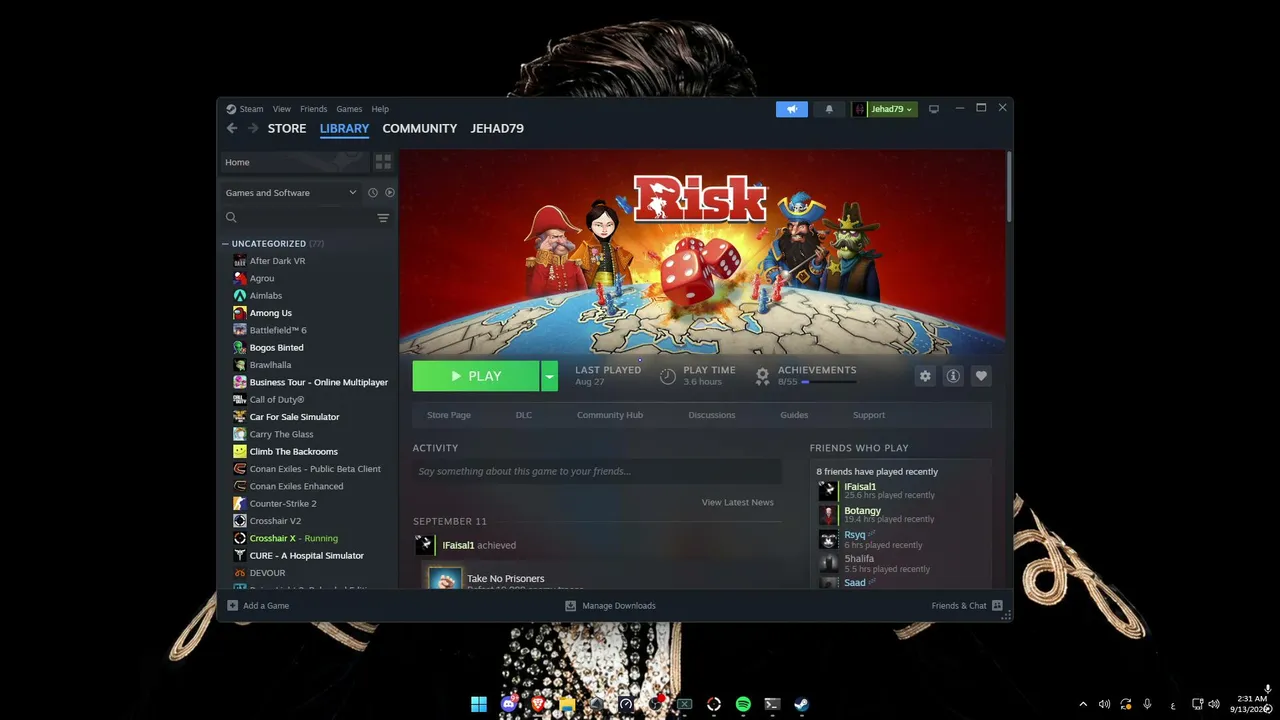Launch Risk with the PLAY button
This screenshot has width=1280, height=720.
[476, 376]
